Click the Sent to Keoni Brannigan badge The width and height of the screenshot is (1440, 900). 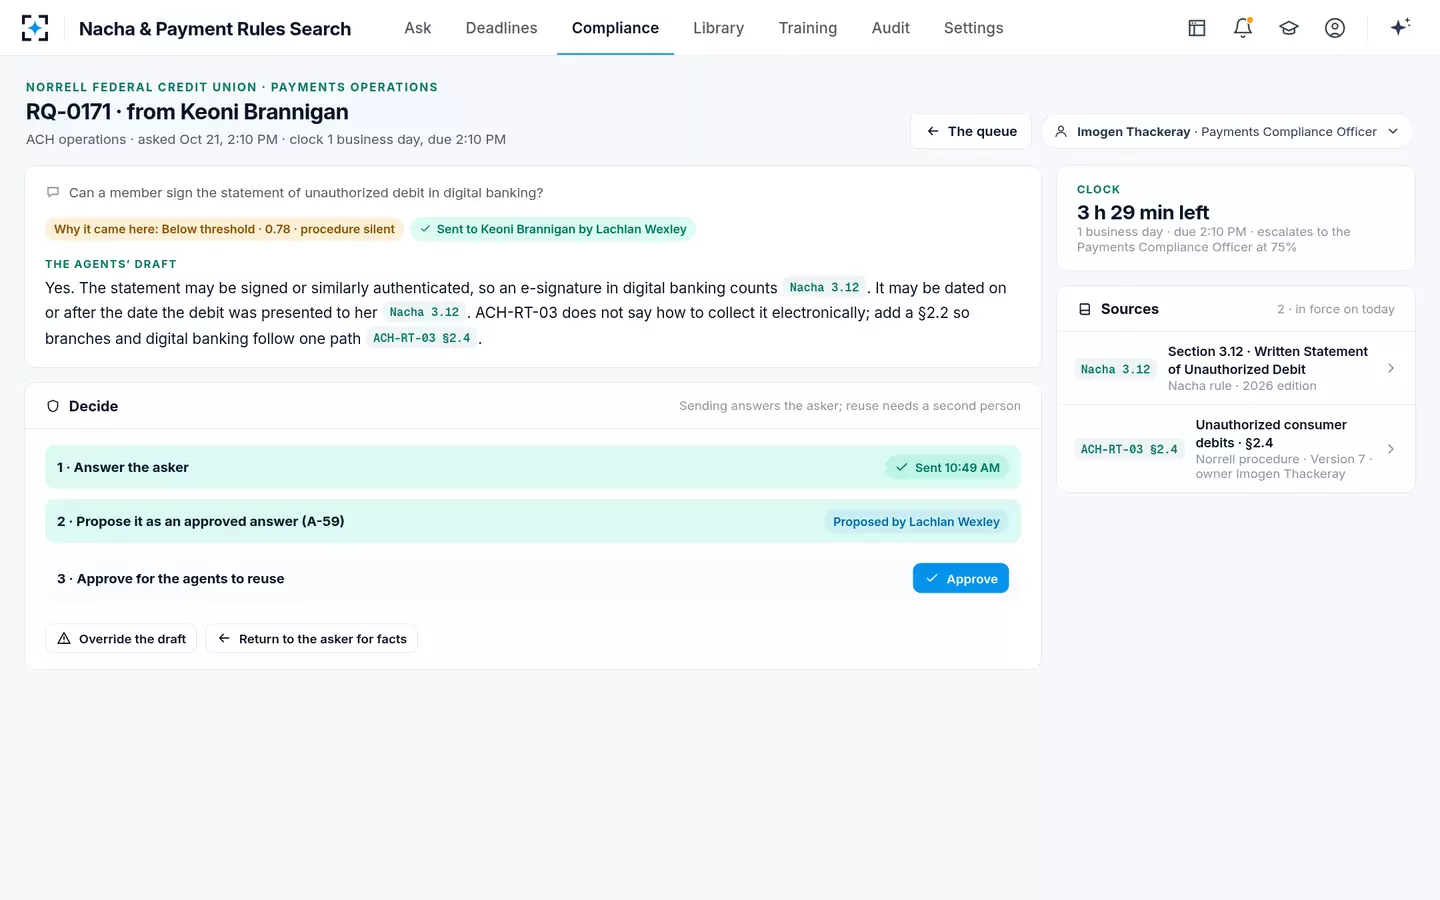coord(553,229)
